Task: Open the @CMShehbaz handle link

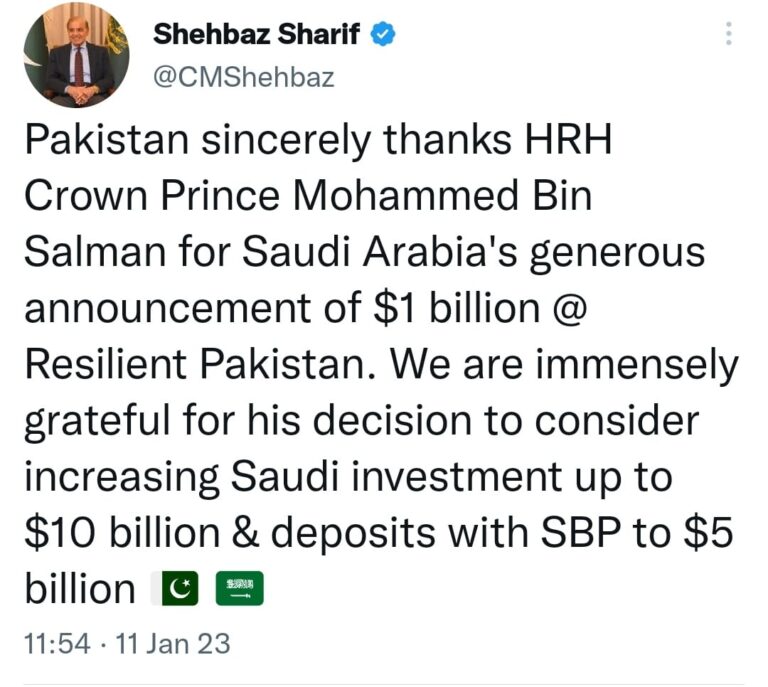Action: 243,77
